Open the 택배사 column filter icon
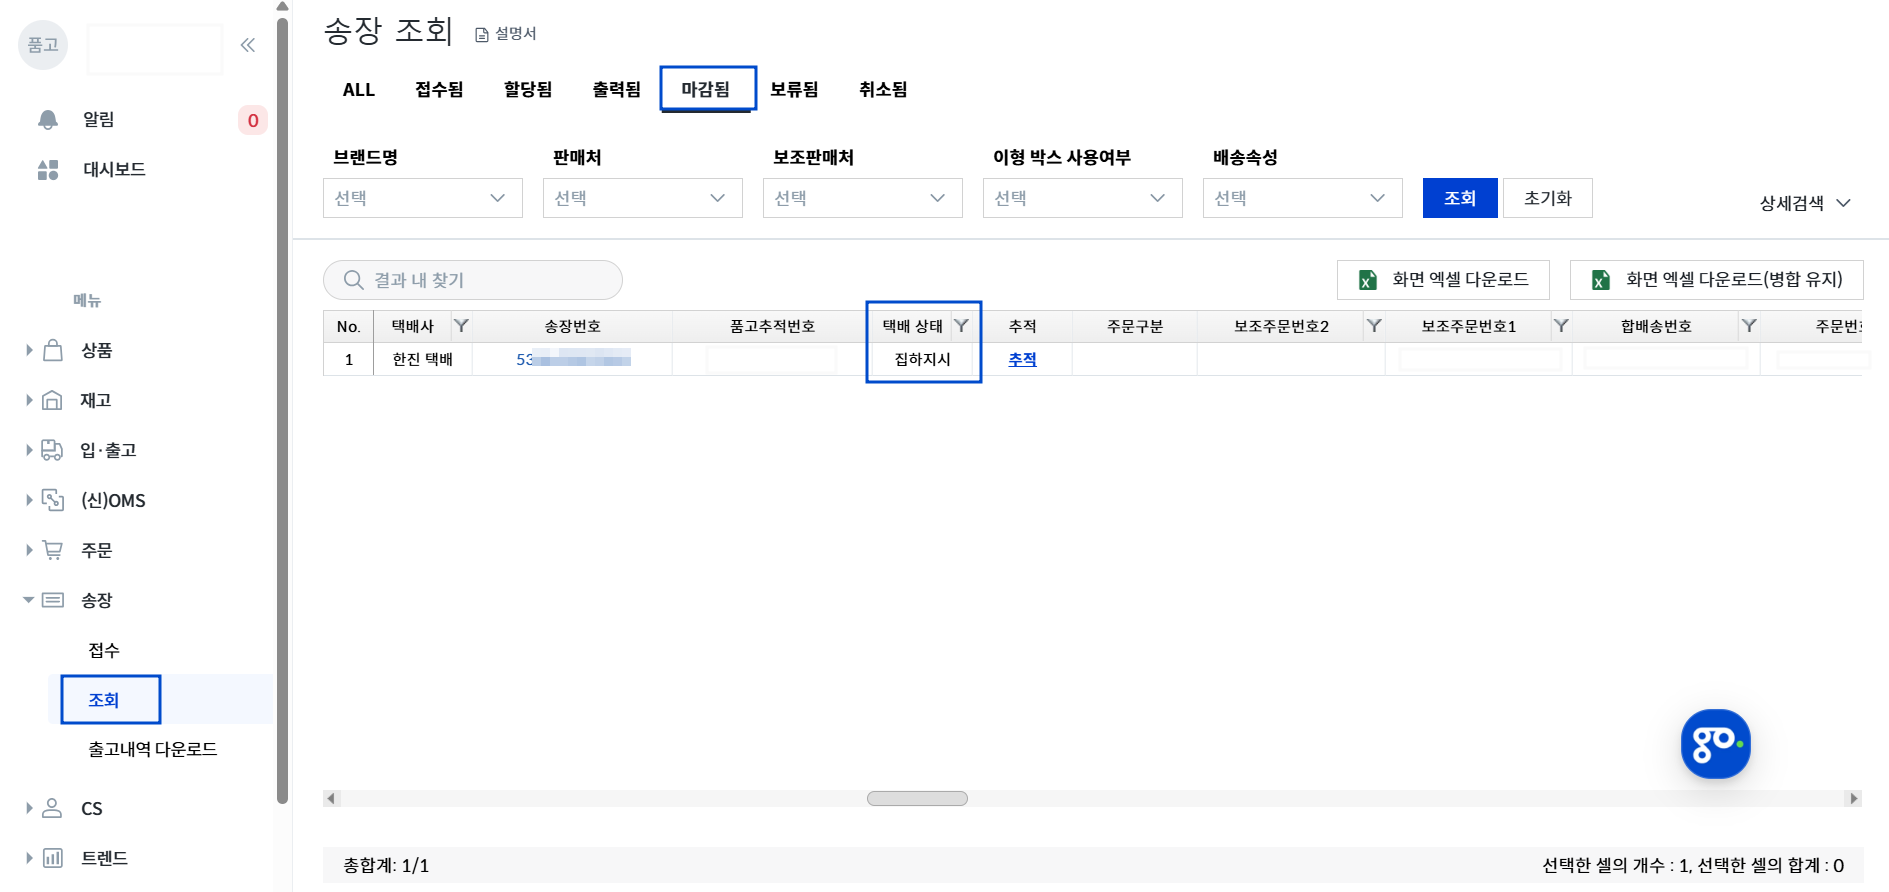 [x=461, y=326]
